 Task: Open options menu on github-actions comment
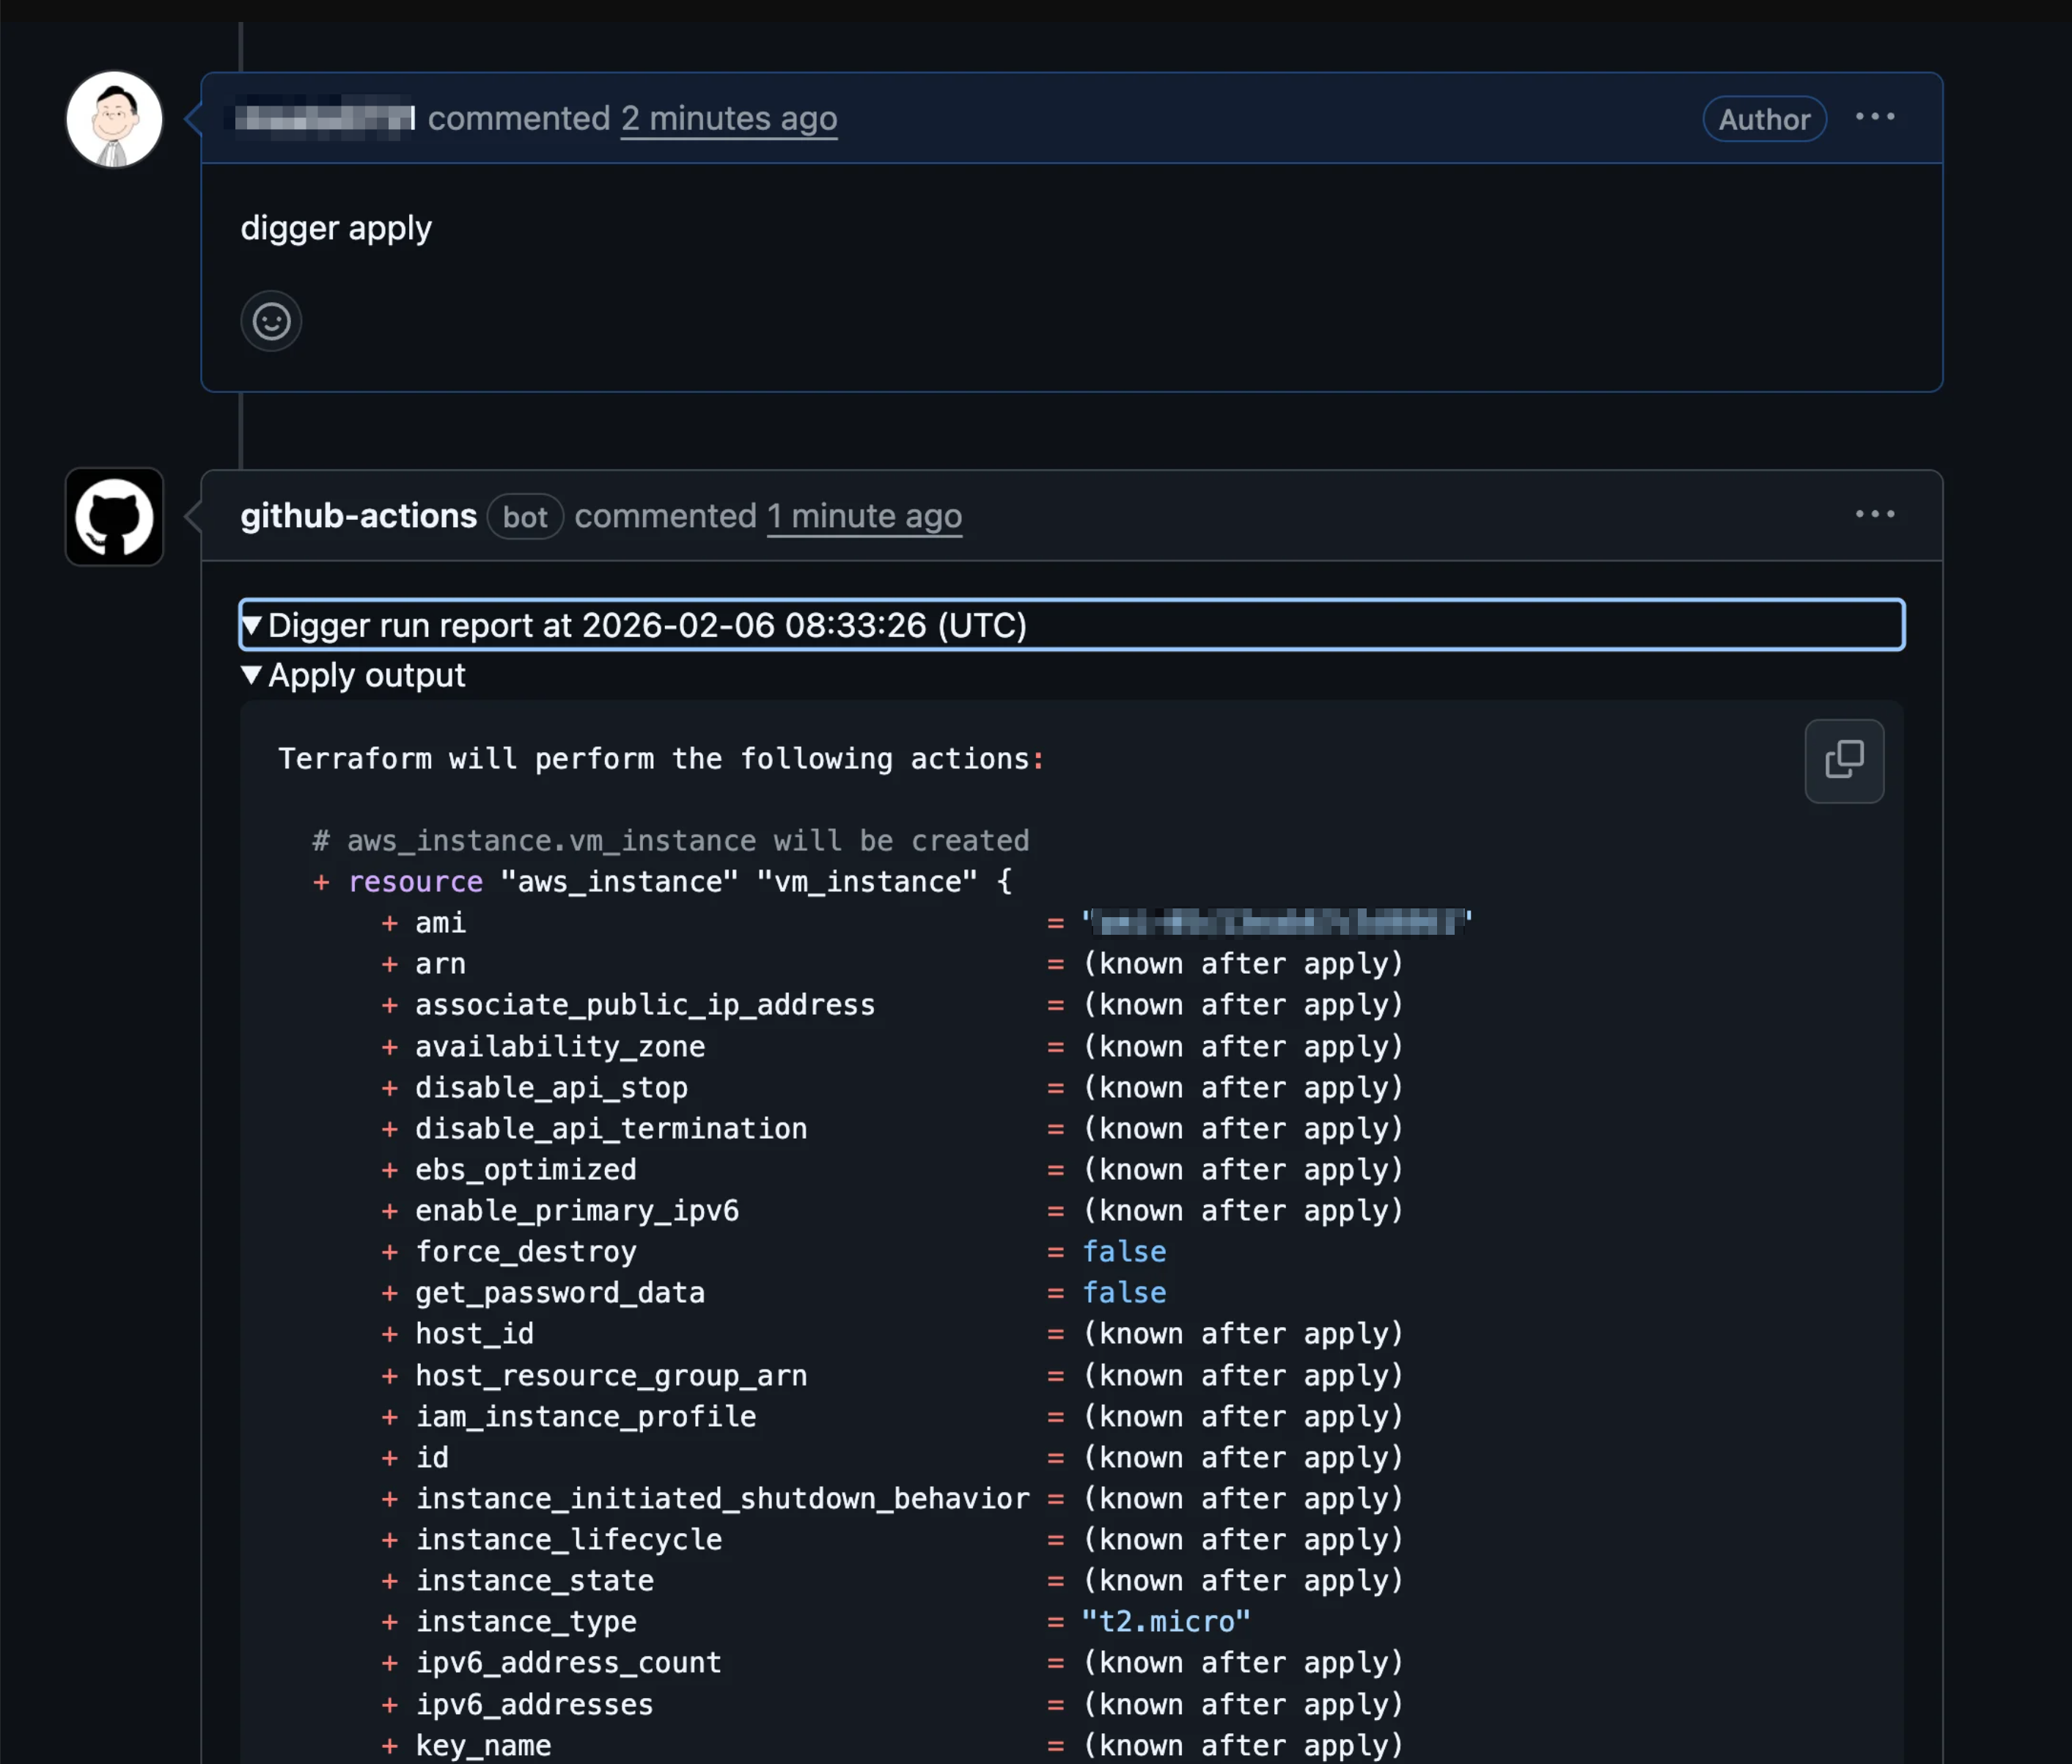point(1874,514)
